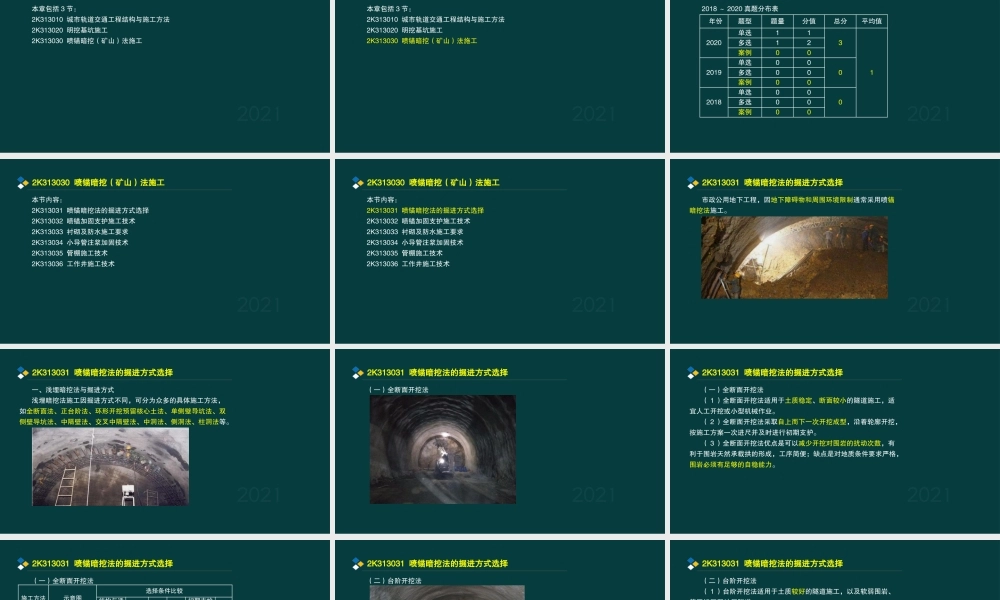1000x600 pixels.
Task: Click the 单选 cell in the 2018 rows
Action: click(x=745, y=92)
